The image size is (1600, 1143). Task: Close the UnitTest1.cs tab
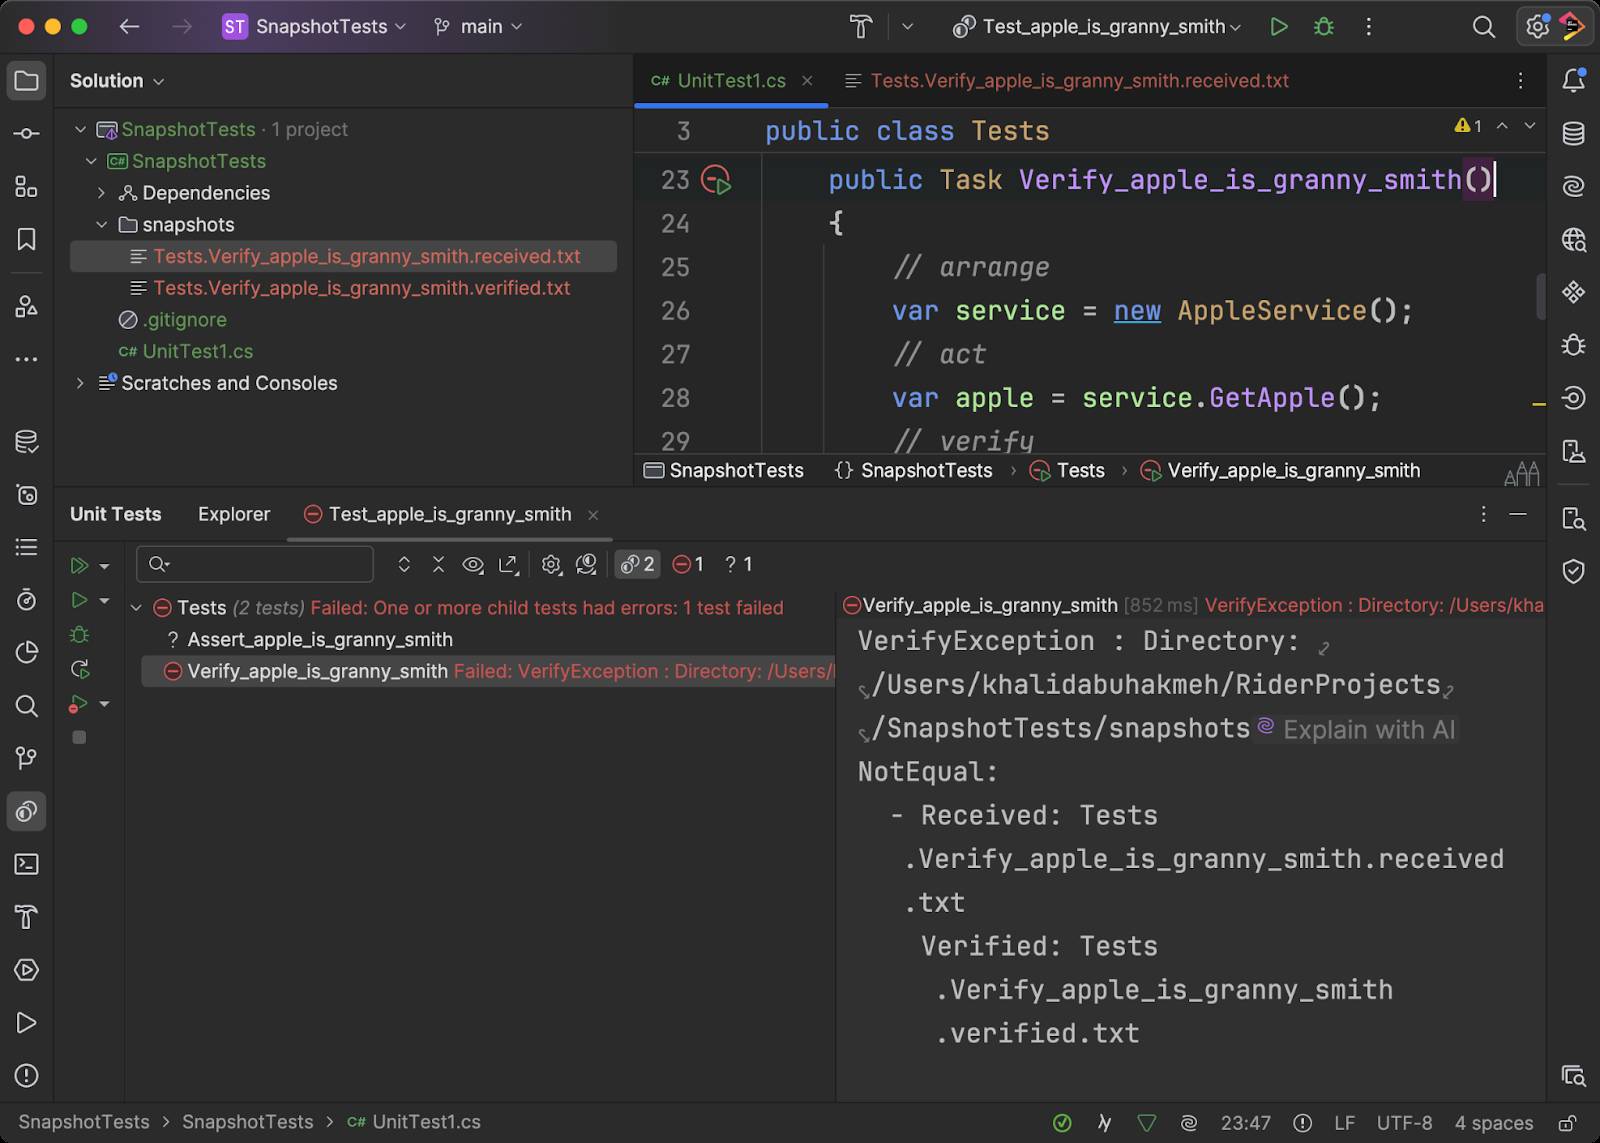(x=807, y=81)
